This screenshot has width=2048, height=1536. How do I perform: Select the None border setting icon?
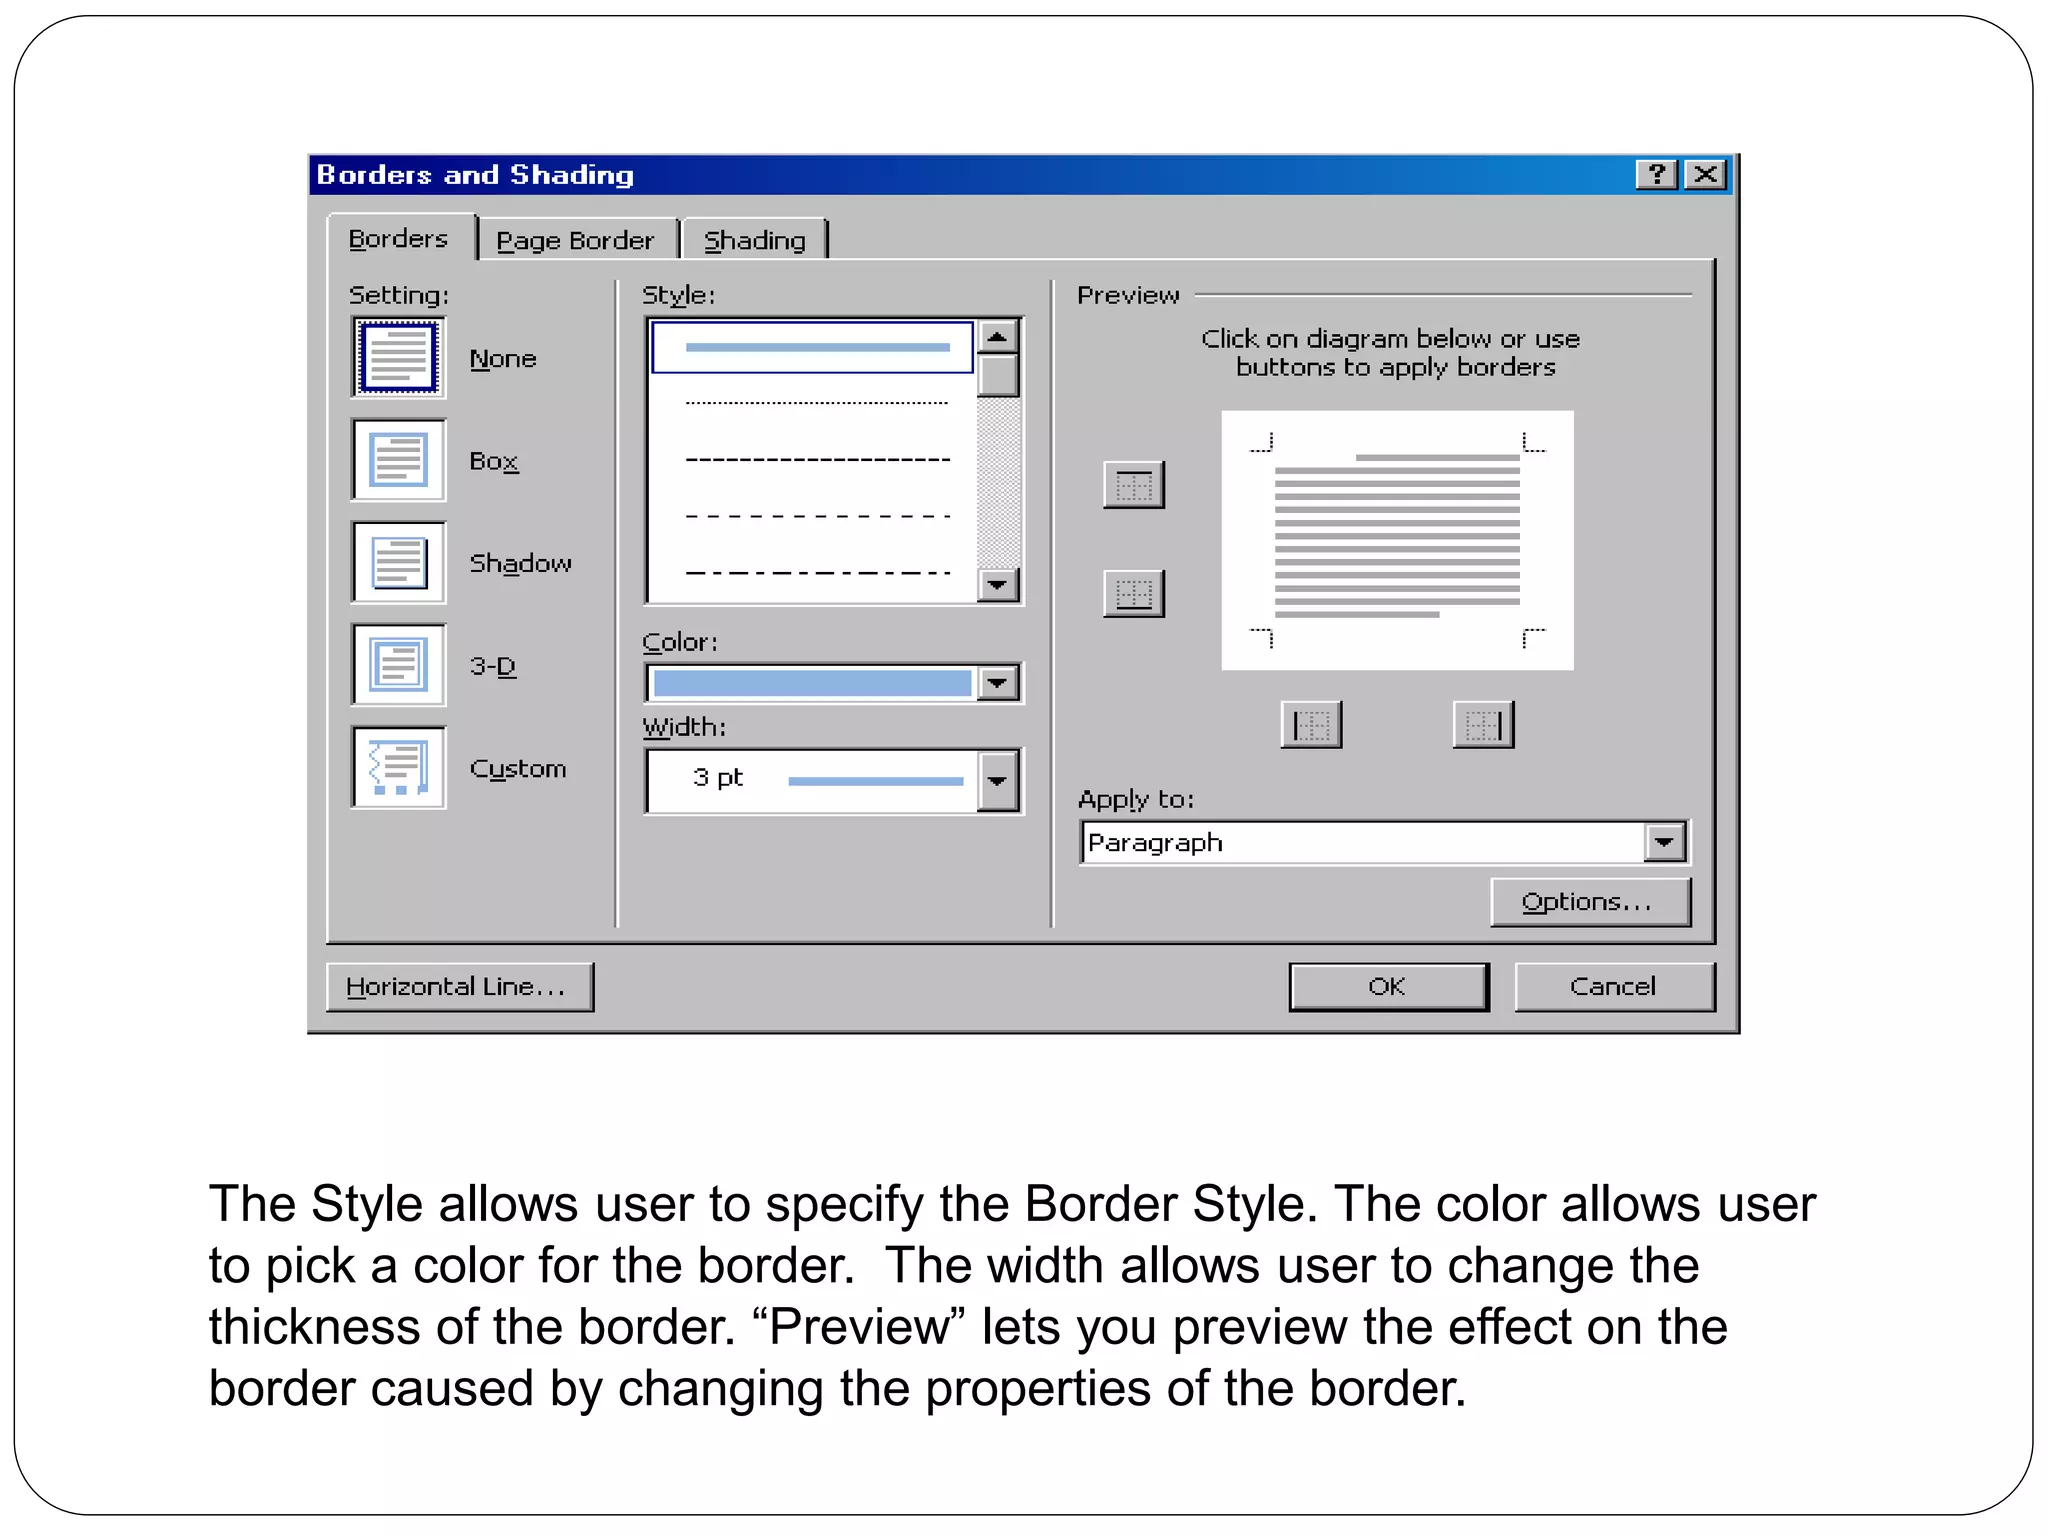(398, 357)
